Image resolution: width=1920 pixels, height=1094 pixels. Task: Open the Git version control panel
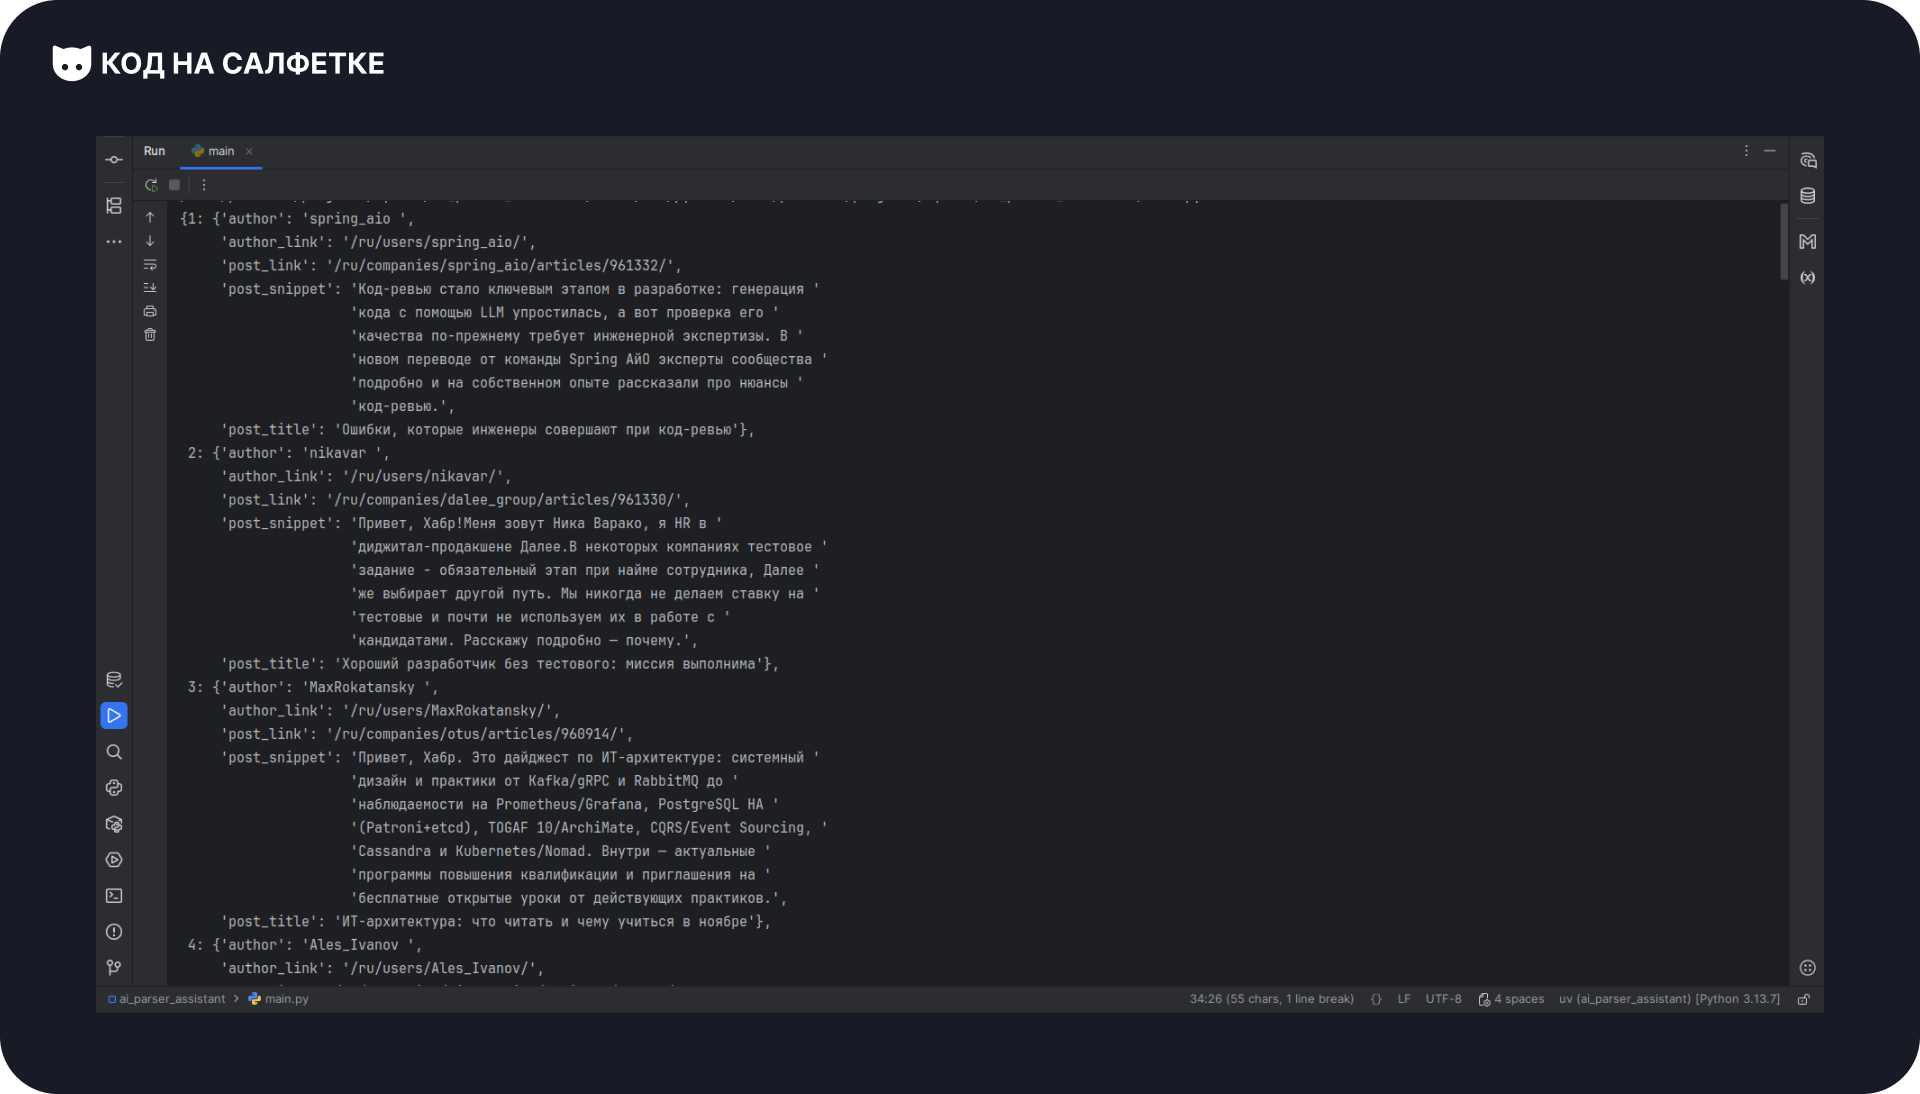(114, 968)
